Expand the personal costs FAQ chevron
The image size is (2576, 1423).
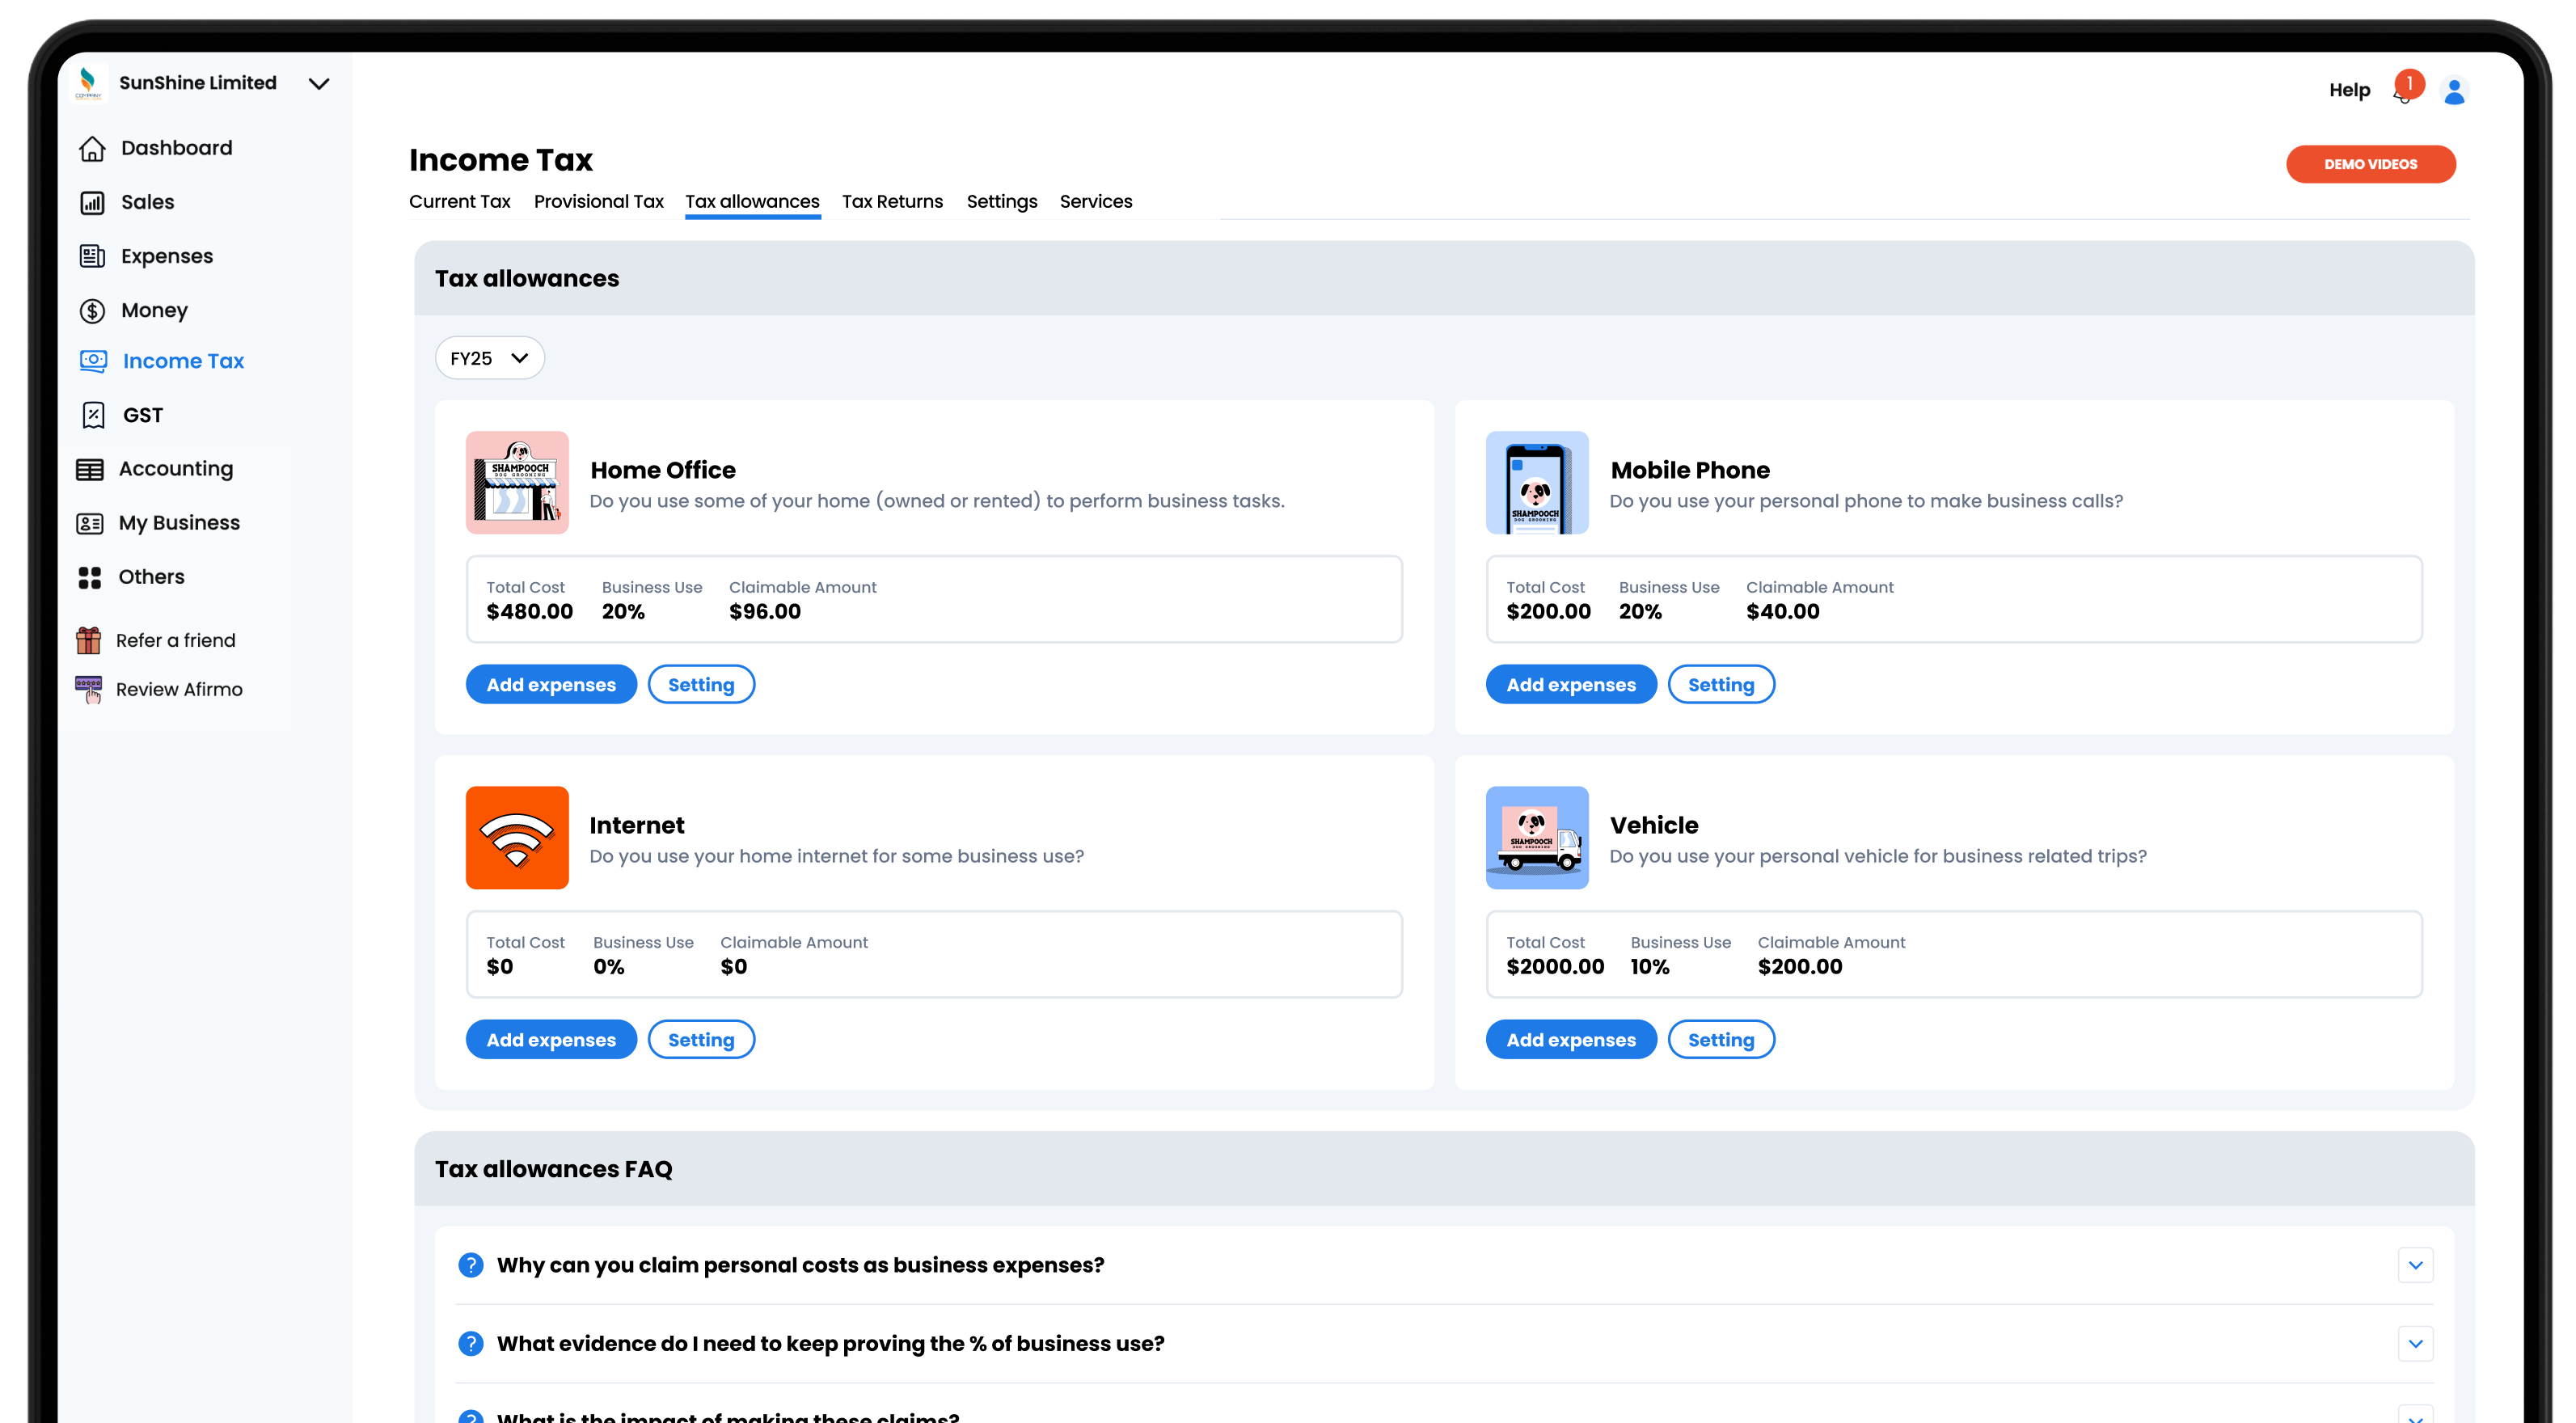(x=2415, y=1264)
